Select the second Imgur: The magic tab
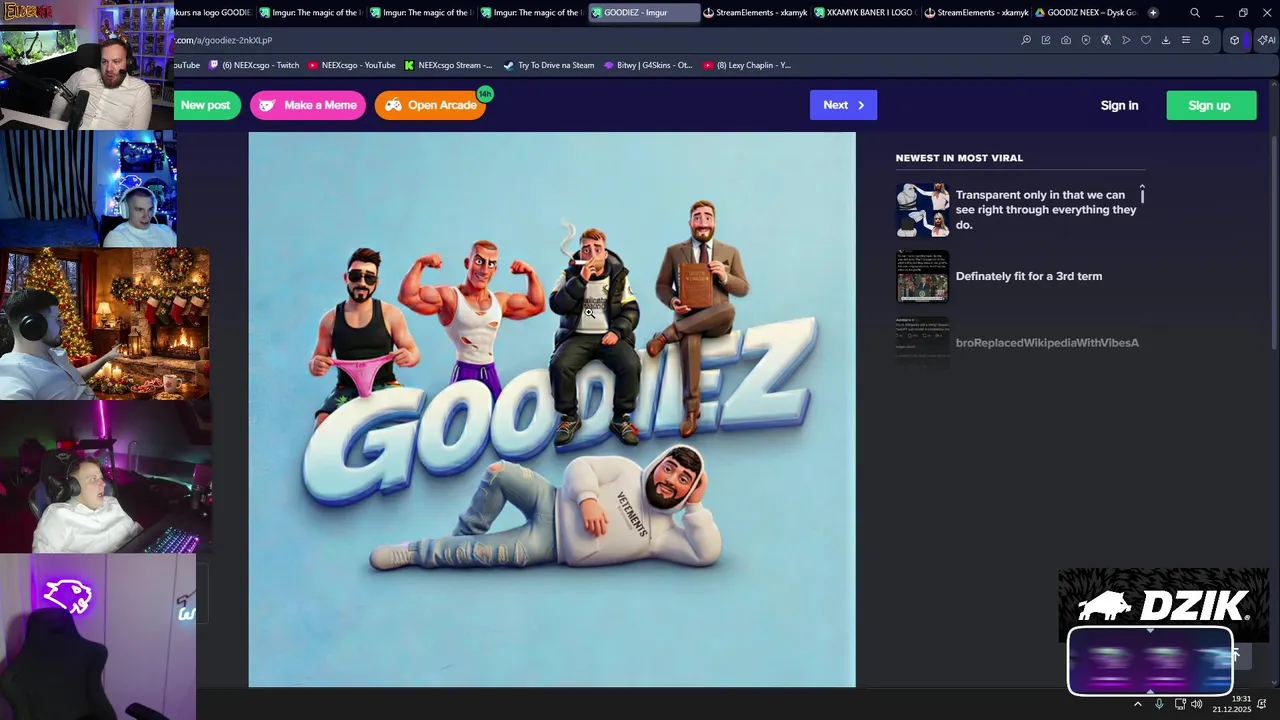1280x720 pixels. [420, 13]
